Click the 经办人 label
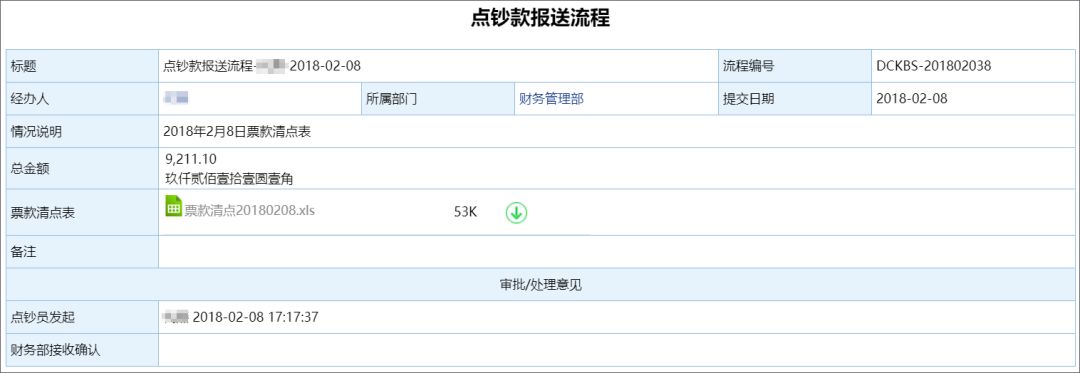 coord(30,98)
